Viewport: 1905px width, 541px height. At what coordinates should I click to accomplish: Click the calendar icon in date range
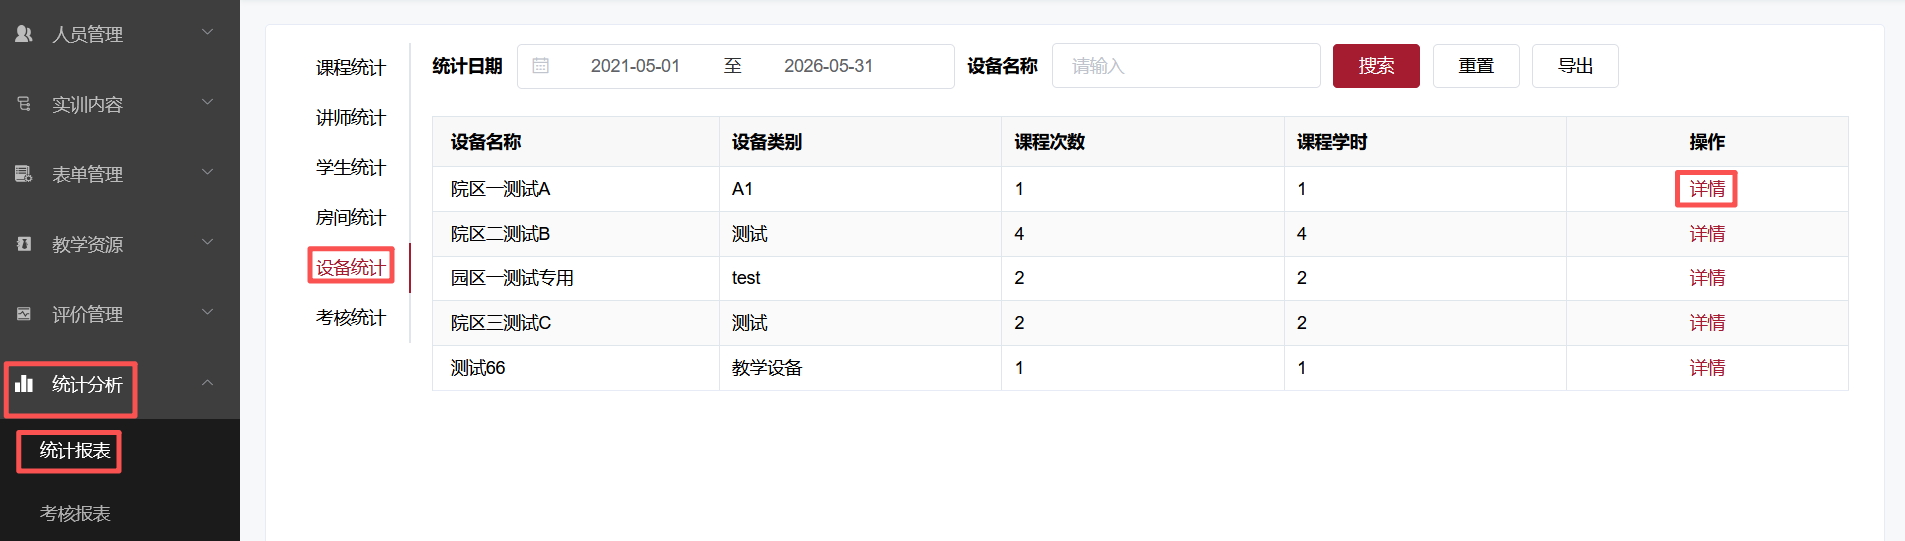(x=541, y=66)
